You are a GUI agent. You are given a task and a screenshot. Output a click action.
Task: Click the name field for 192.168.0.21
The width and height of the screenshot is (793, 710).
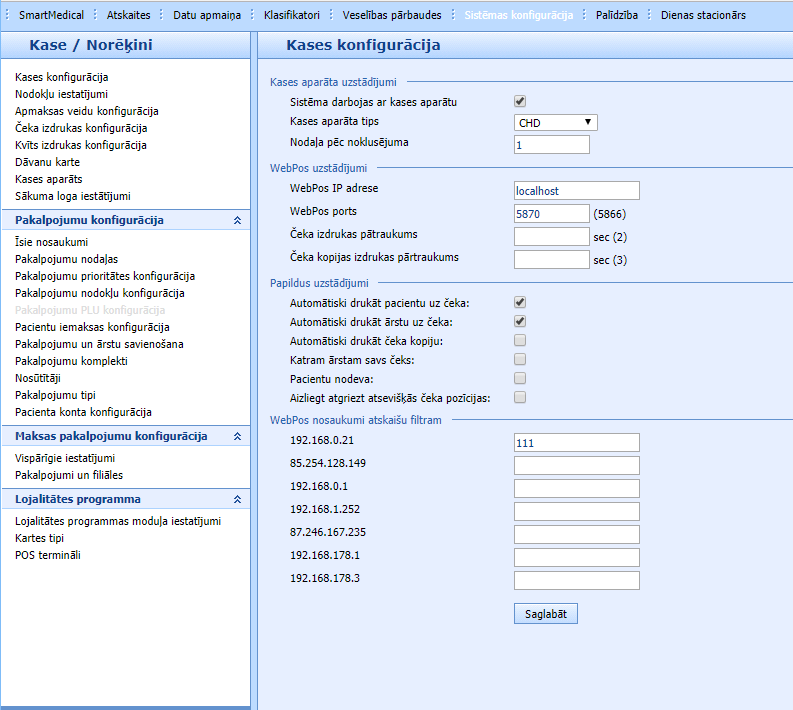tap(576, 442)
